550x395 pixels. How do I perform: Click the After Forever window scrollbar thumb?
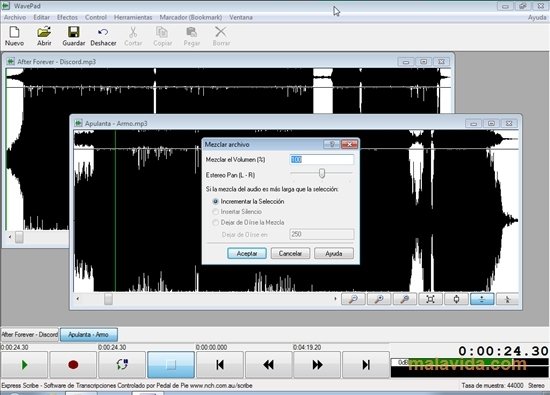(19, 237)
